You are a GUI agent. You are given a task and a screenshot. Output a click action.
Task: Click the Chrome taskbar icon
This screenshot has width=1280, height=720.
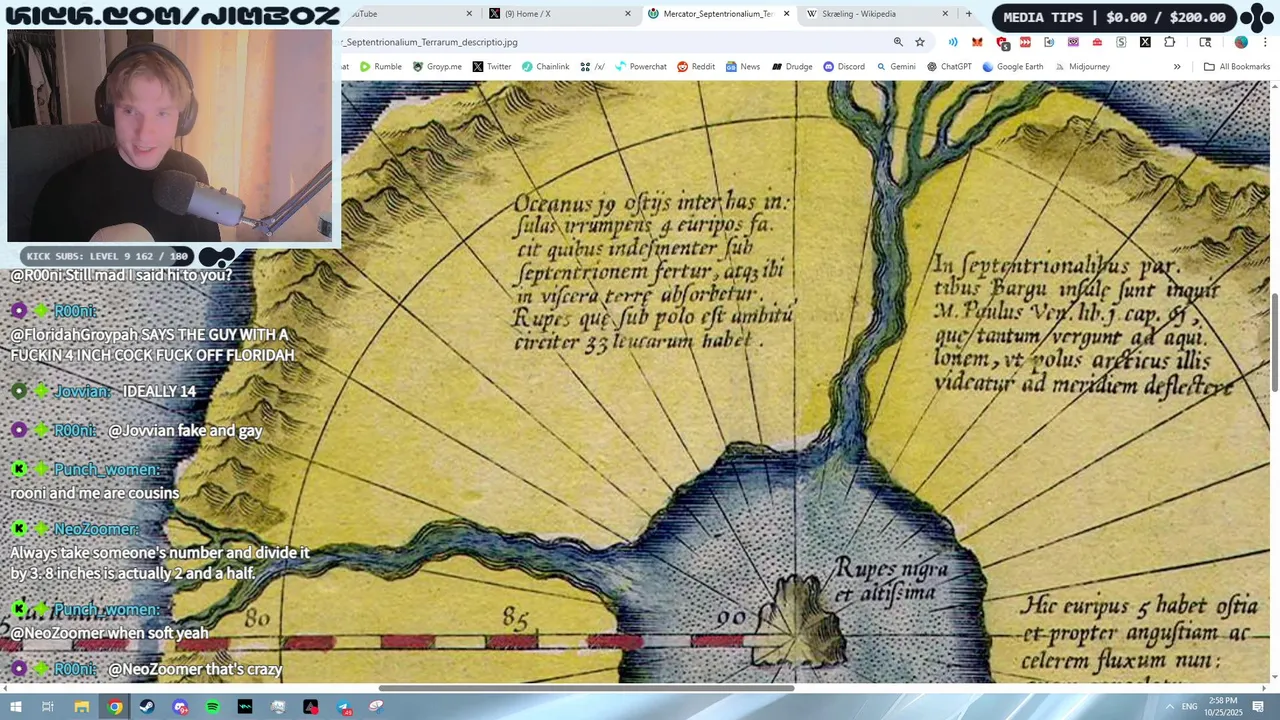115,707
